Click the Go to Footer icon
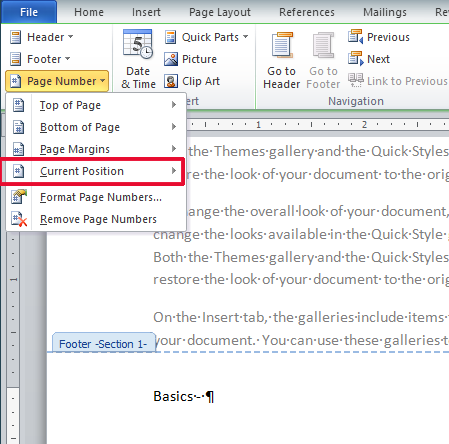Viewport: 449px width, 444px height. pos(323,45)
